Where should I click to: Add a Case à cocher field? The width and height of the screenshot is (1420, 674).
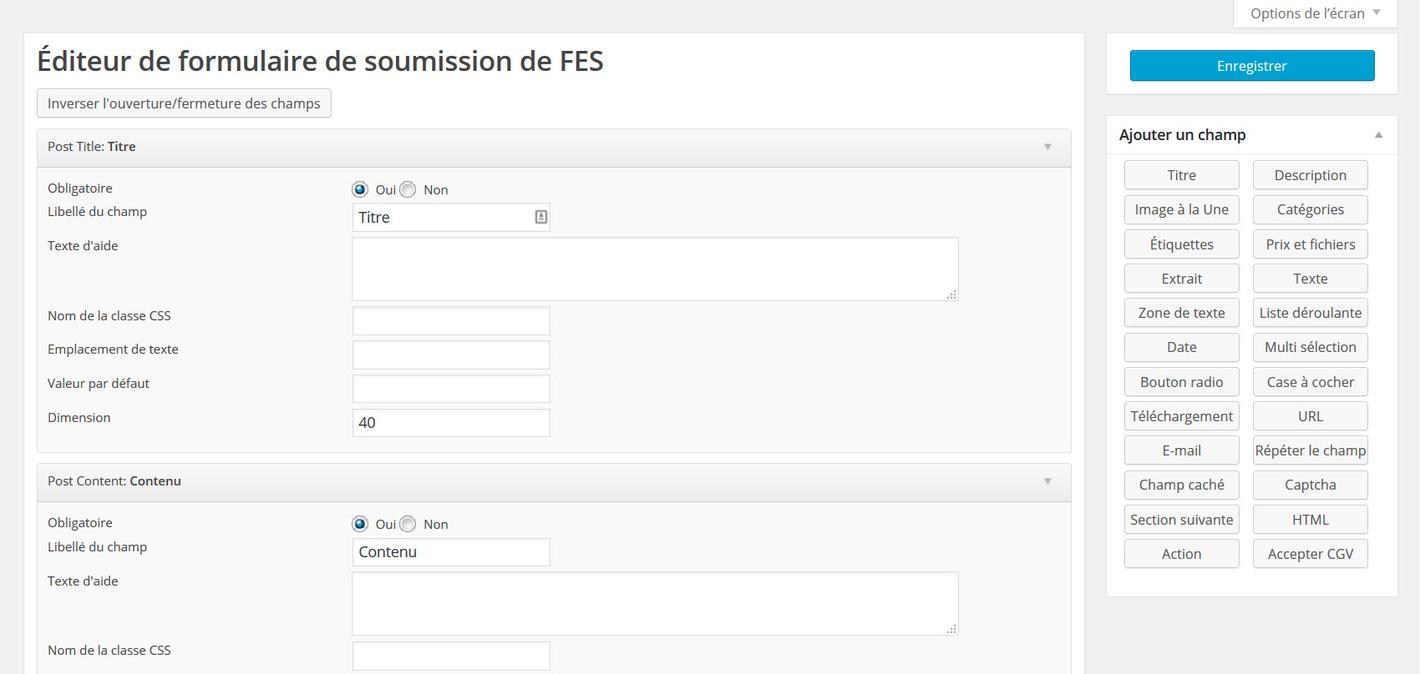click(x=1310, y=382)
